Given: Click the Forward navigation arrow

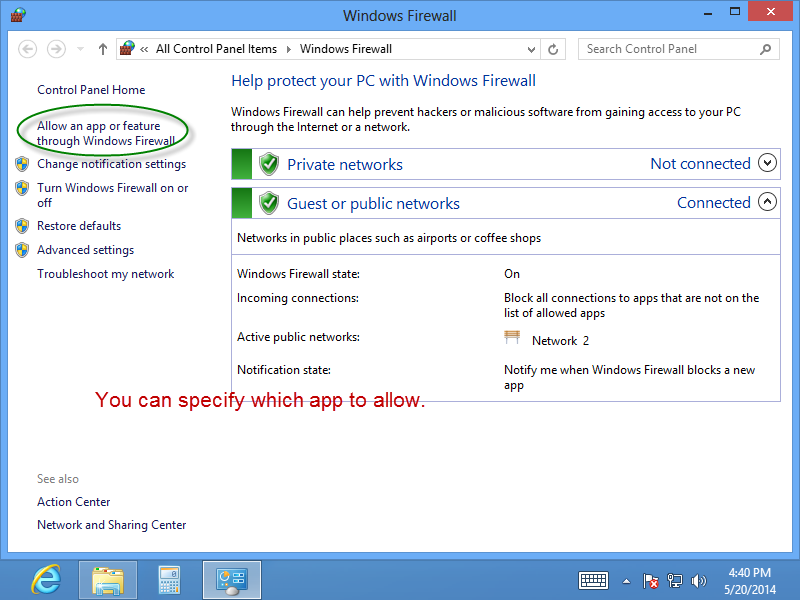Looking at the screenshot, I should 56,49.
